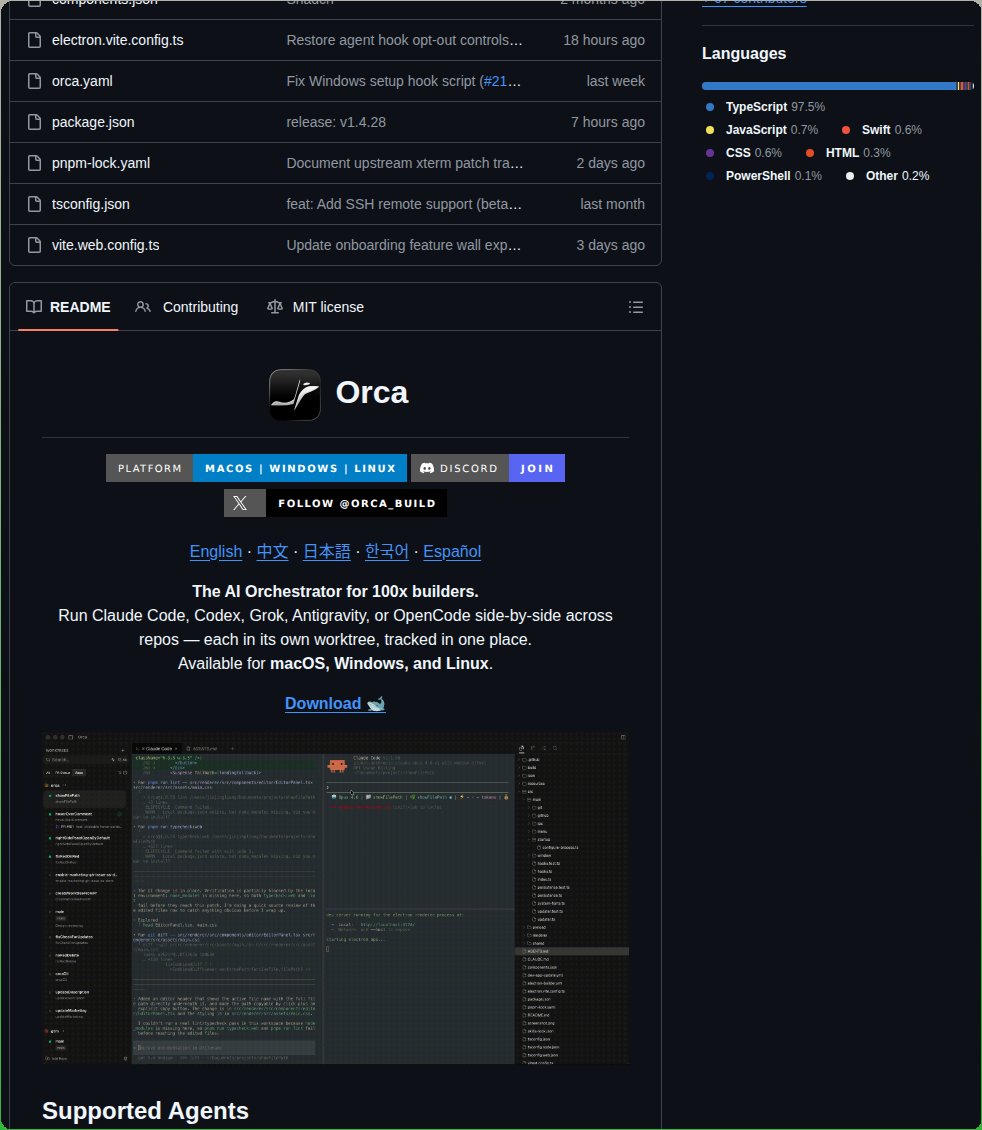Open the tsconfig.json file
This screenshot has height=1130, width=982.
click(91, 205)
